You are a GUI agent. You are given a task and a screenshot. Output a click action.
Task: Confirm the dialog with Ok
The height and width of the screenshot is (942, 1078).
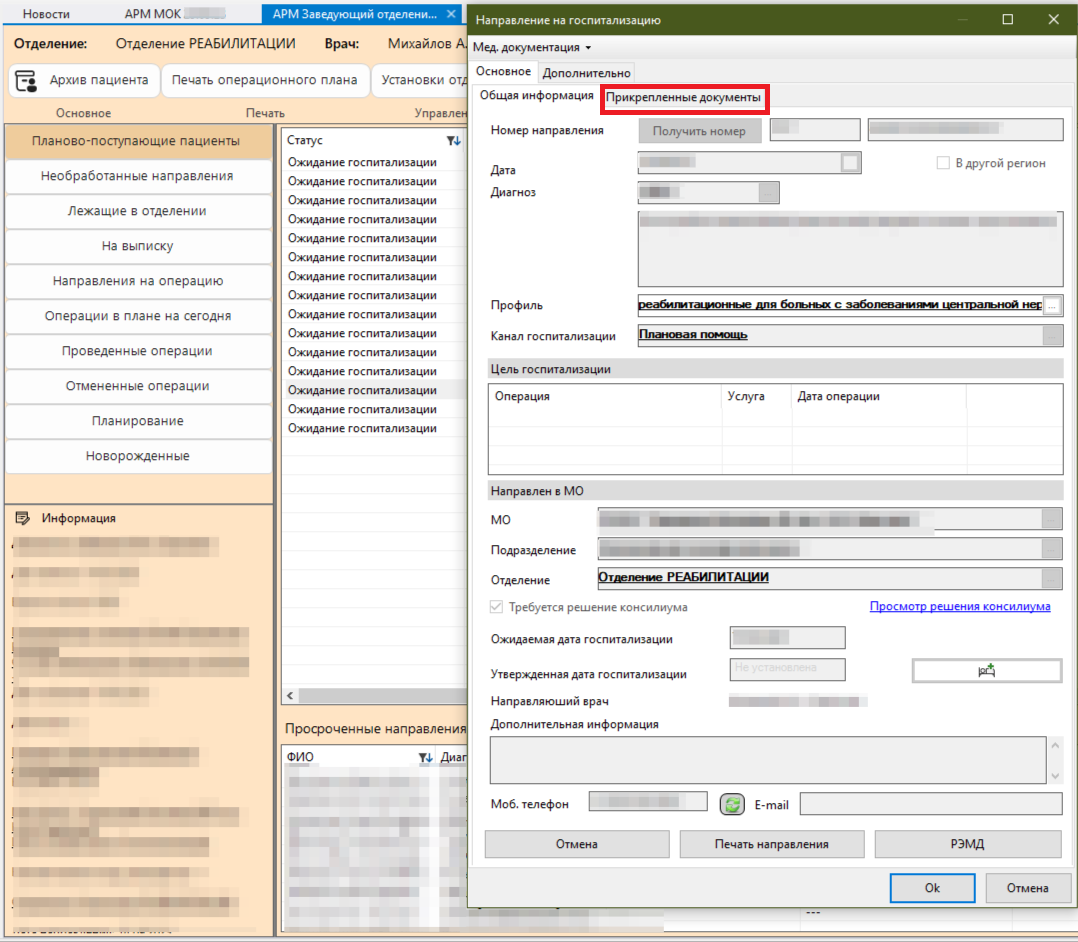click(x=932, y=888)
